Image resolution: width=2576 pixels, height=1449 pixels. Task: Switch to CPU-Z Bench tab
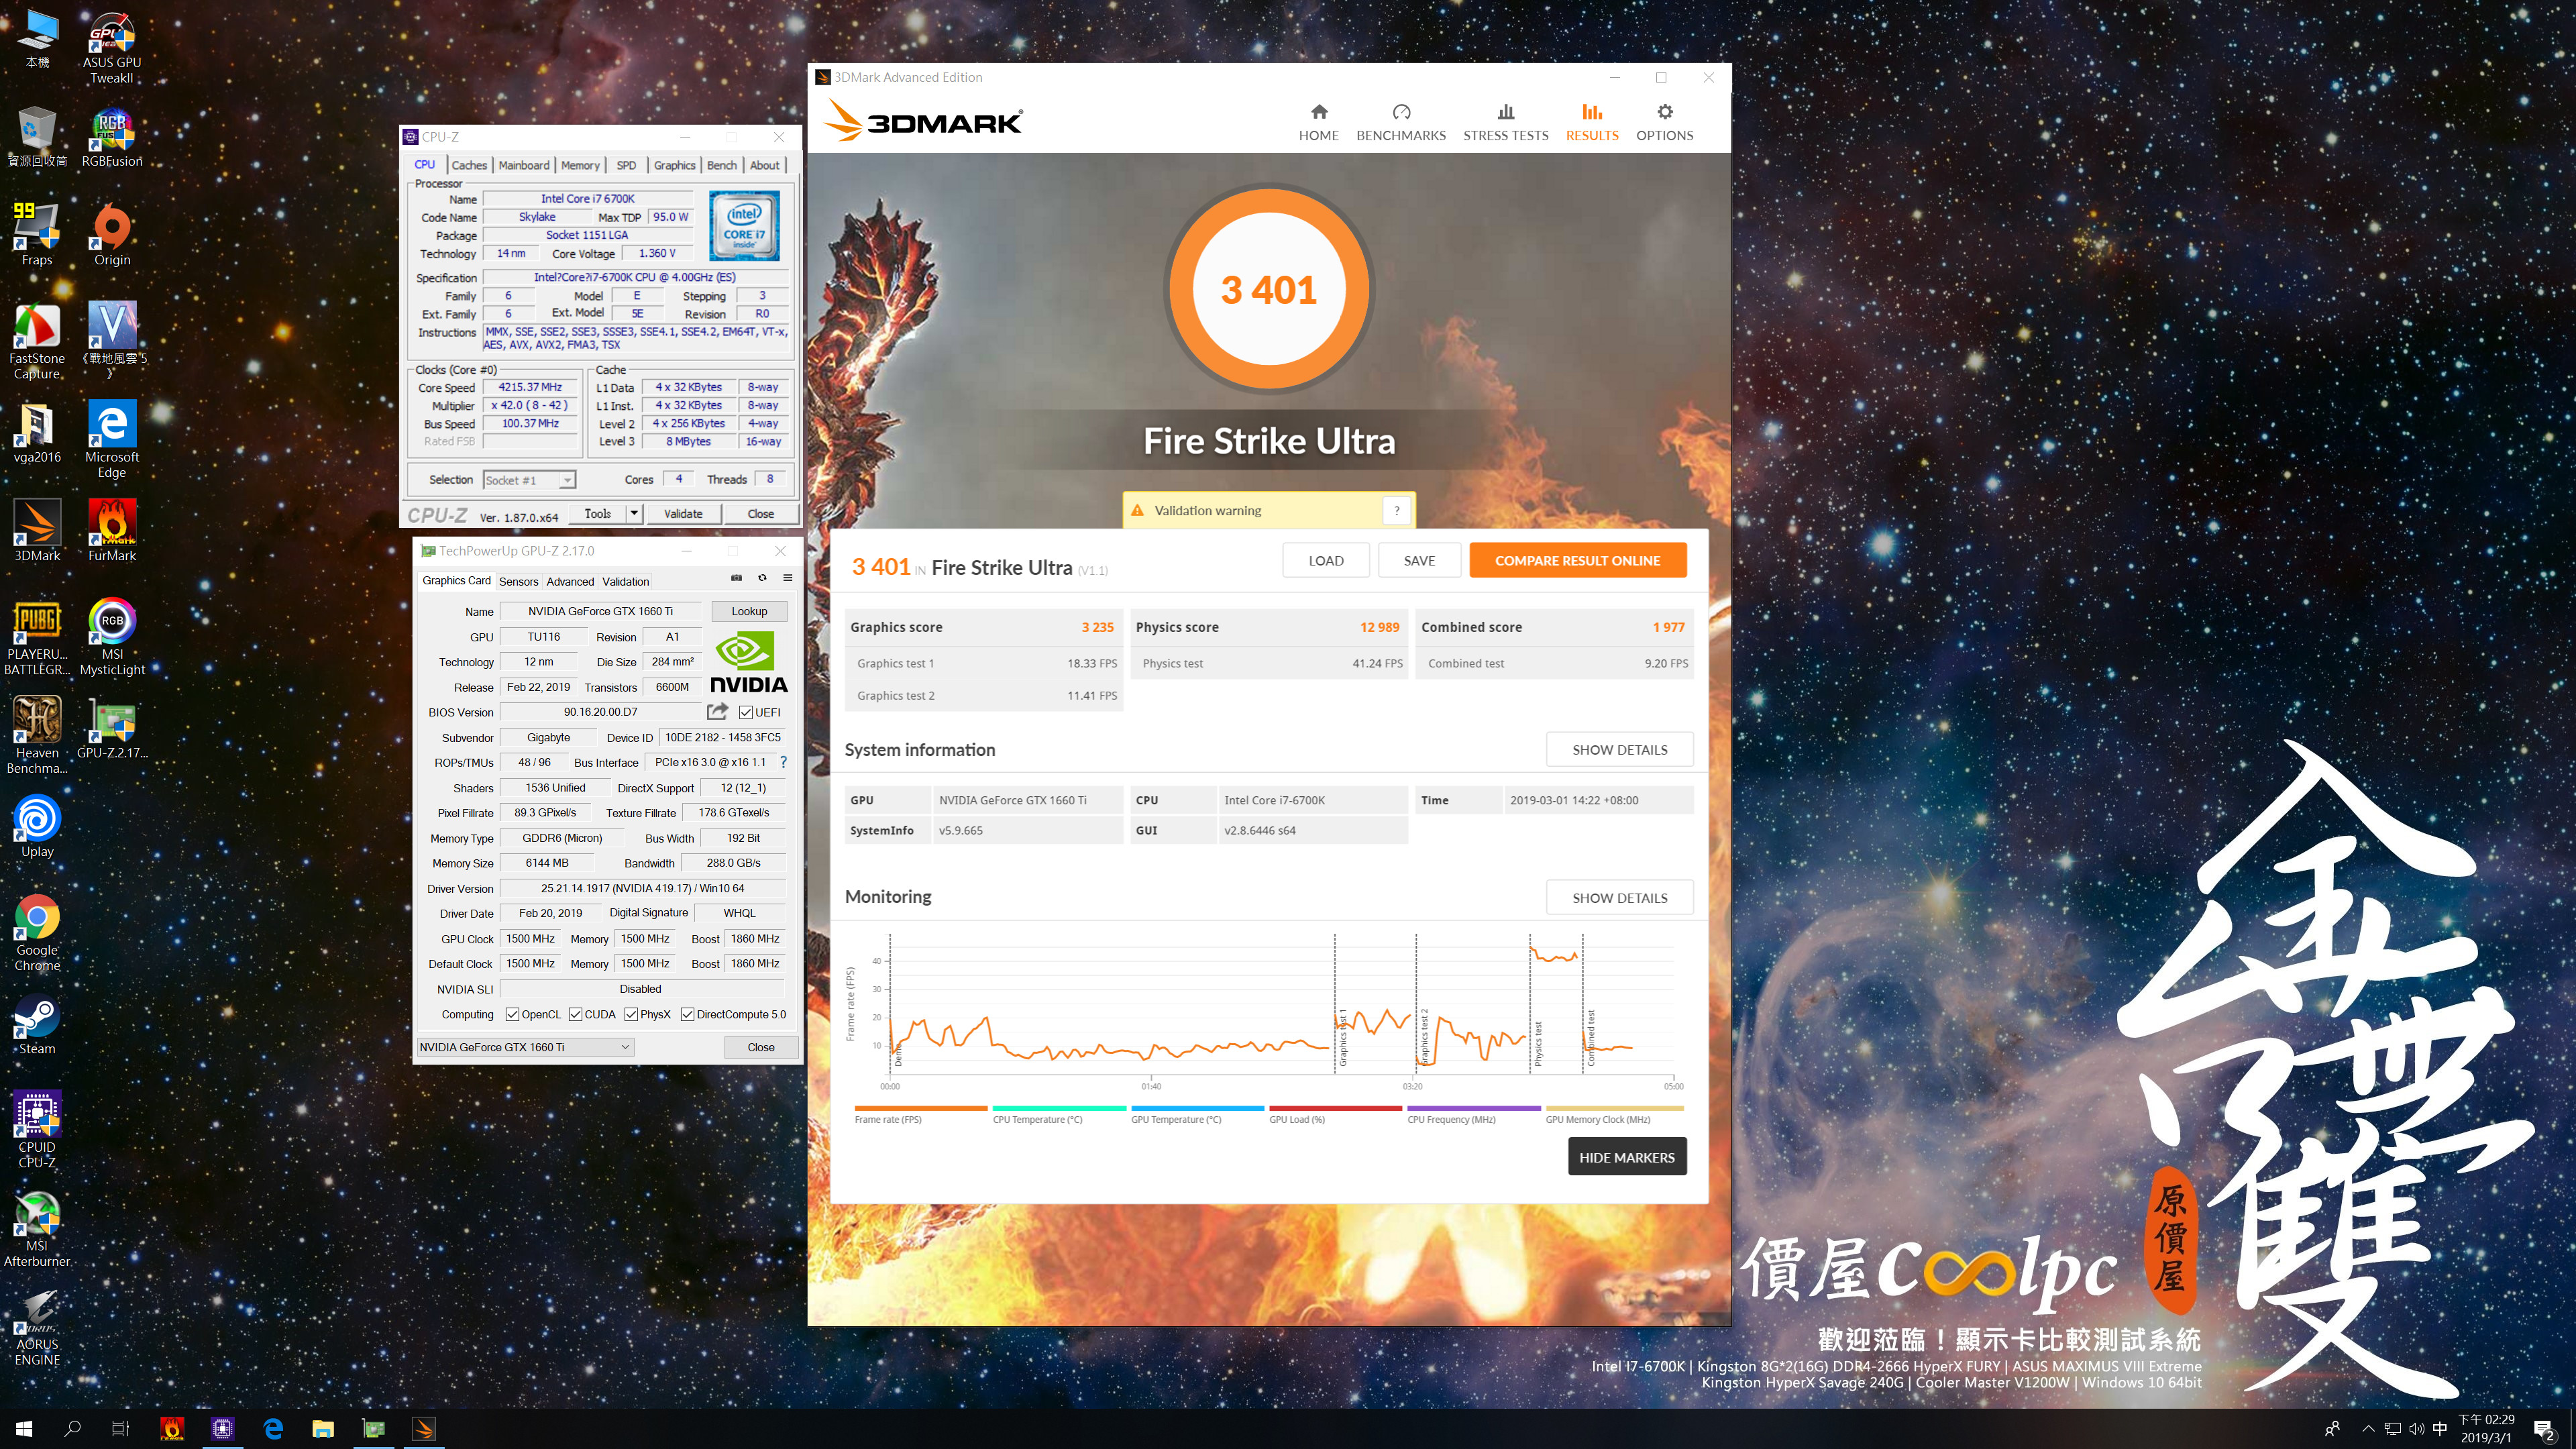(722, 165)
